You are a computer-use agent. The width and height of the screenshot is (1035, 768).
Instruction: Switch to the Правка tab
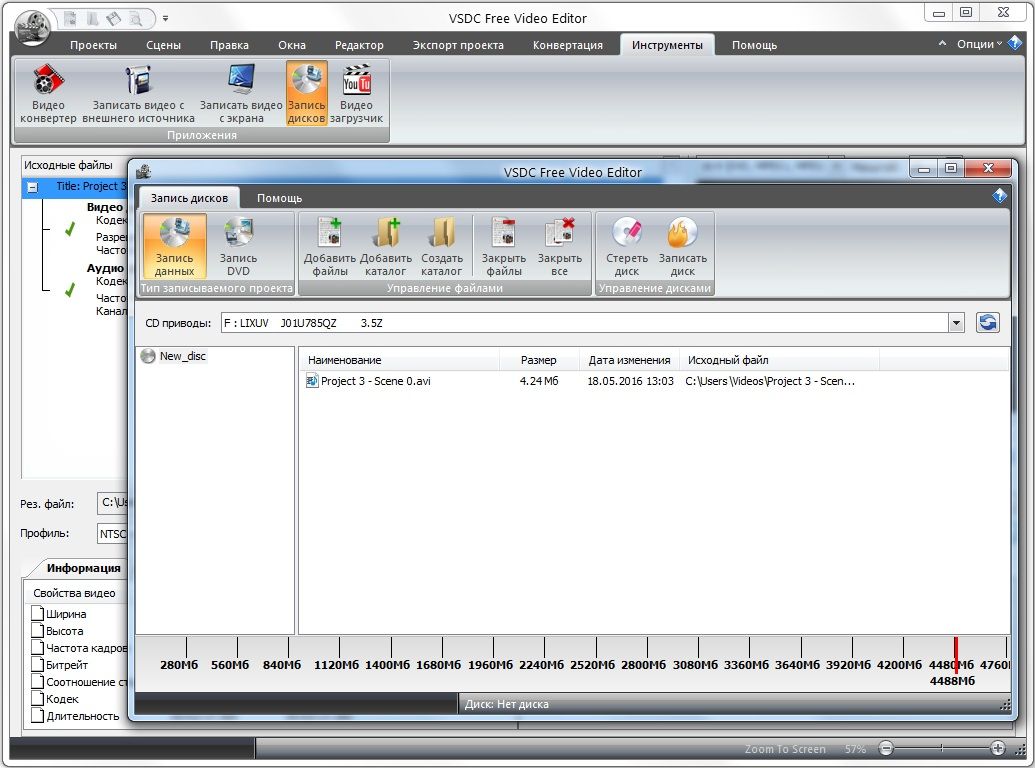[229, 45]
